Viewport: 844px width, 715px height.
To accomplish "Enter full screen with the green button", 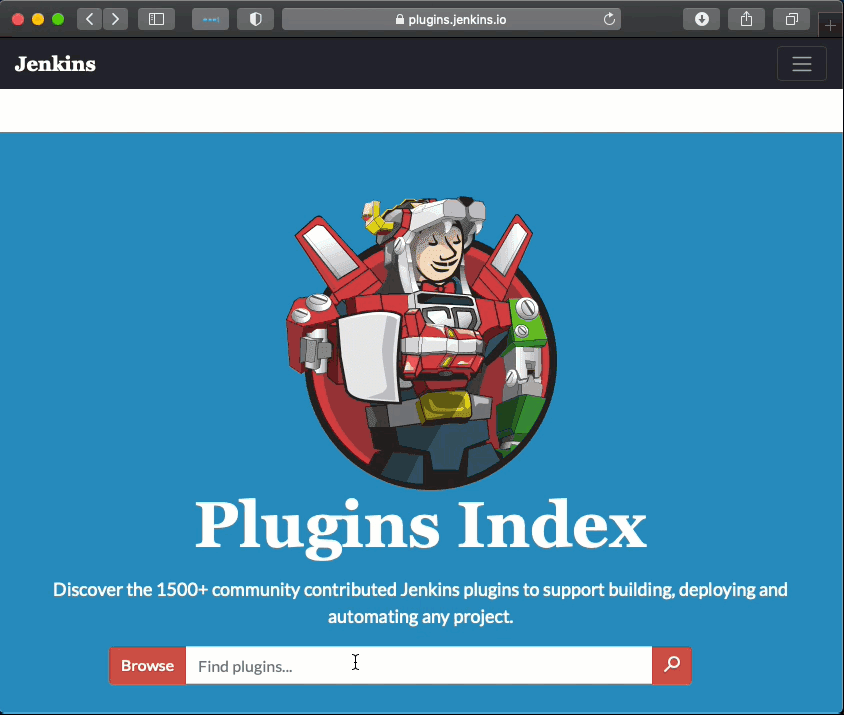I will pyautogui.click(x=58, y=19).
